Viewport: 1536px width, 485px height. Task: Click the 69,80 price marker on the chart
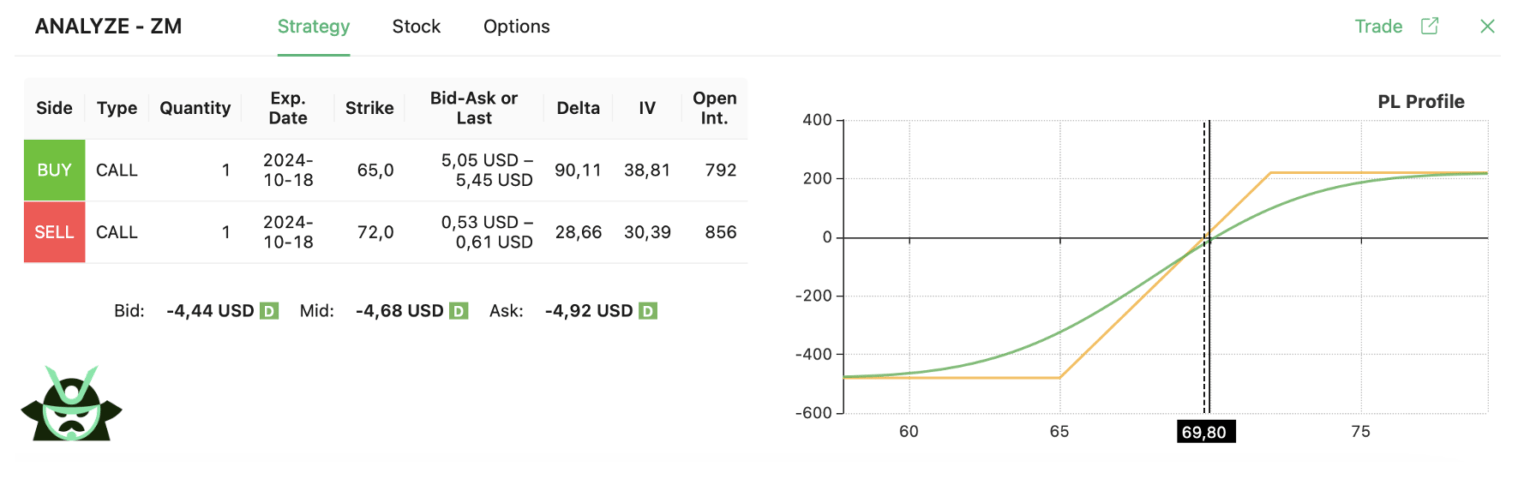[x=1206, y=432]
